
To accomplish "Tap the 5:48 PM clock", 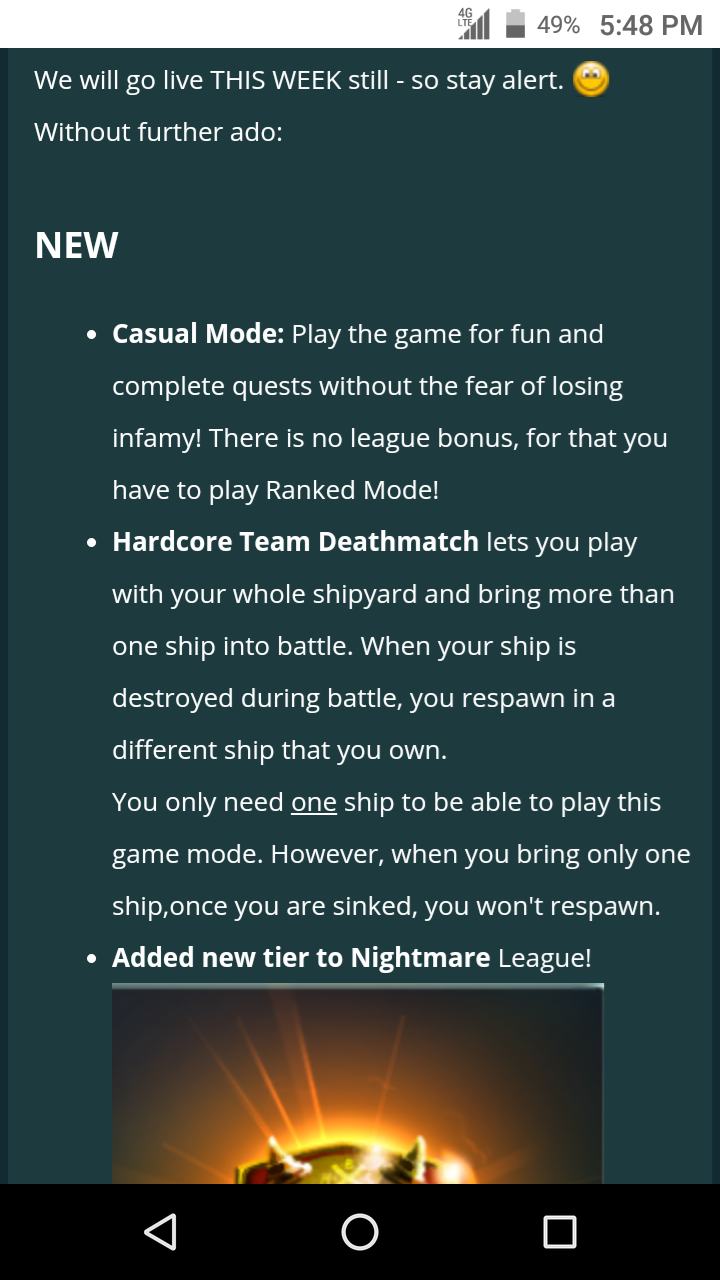I will tap(651, 25).
